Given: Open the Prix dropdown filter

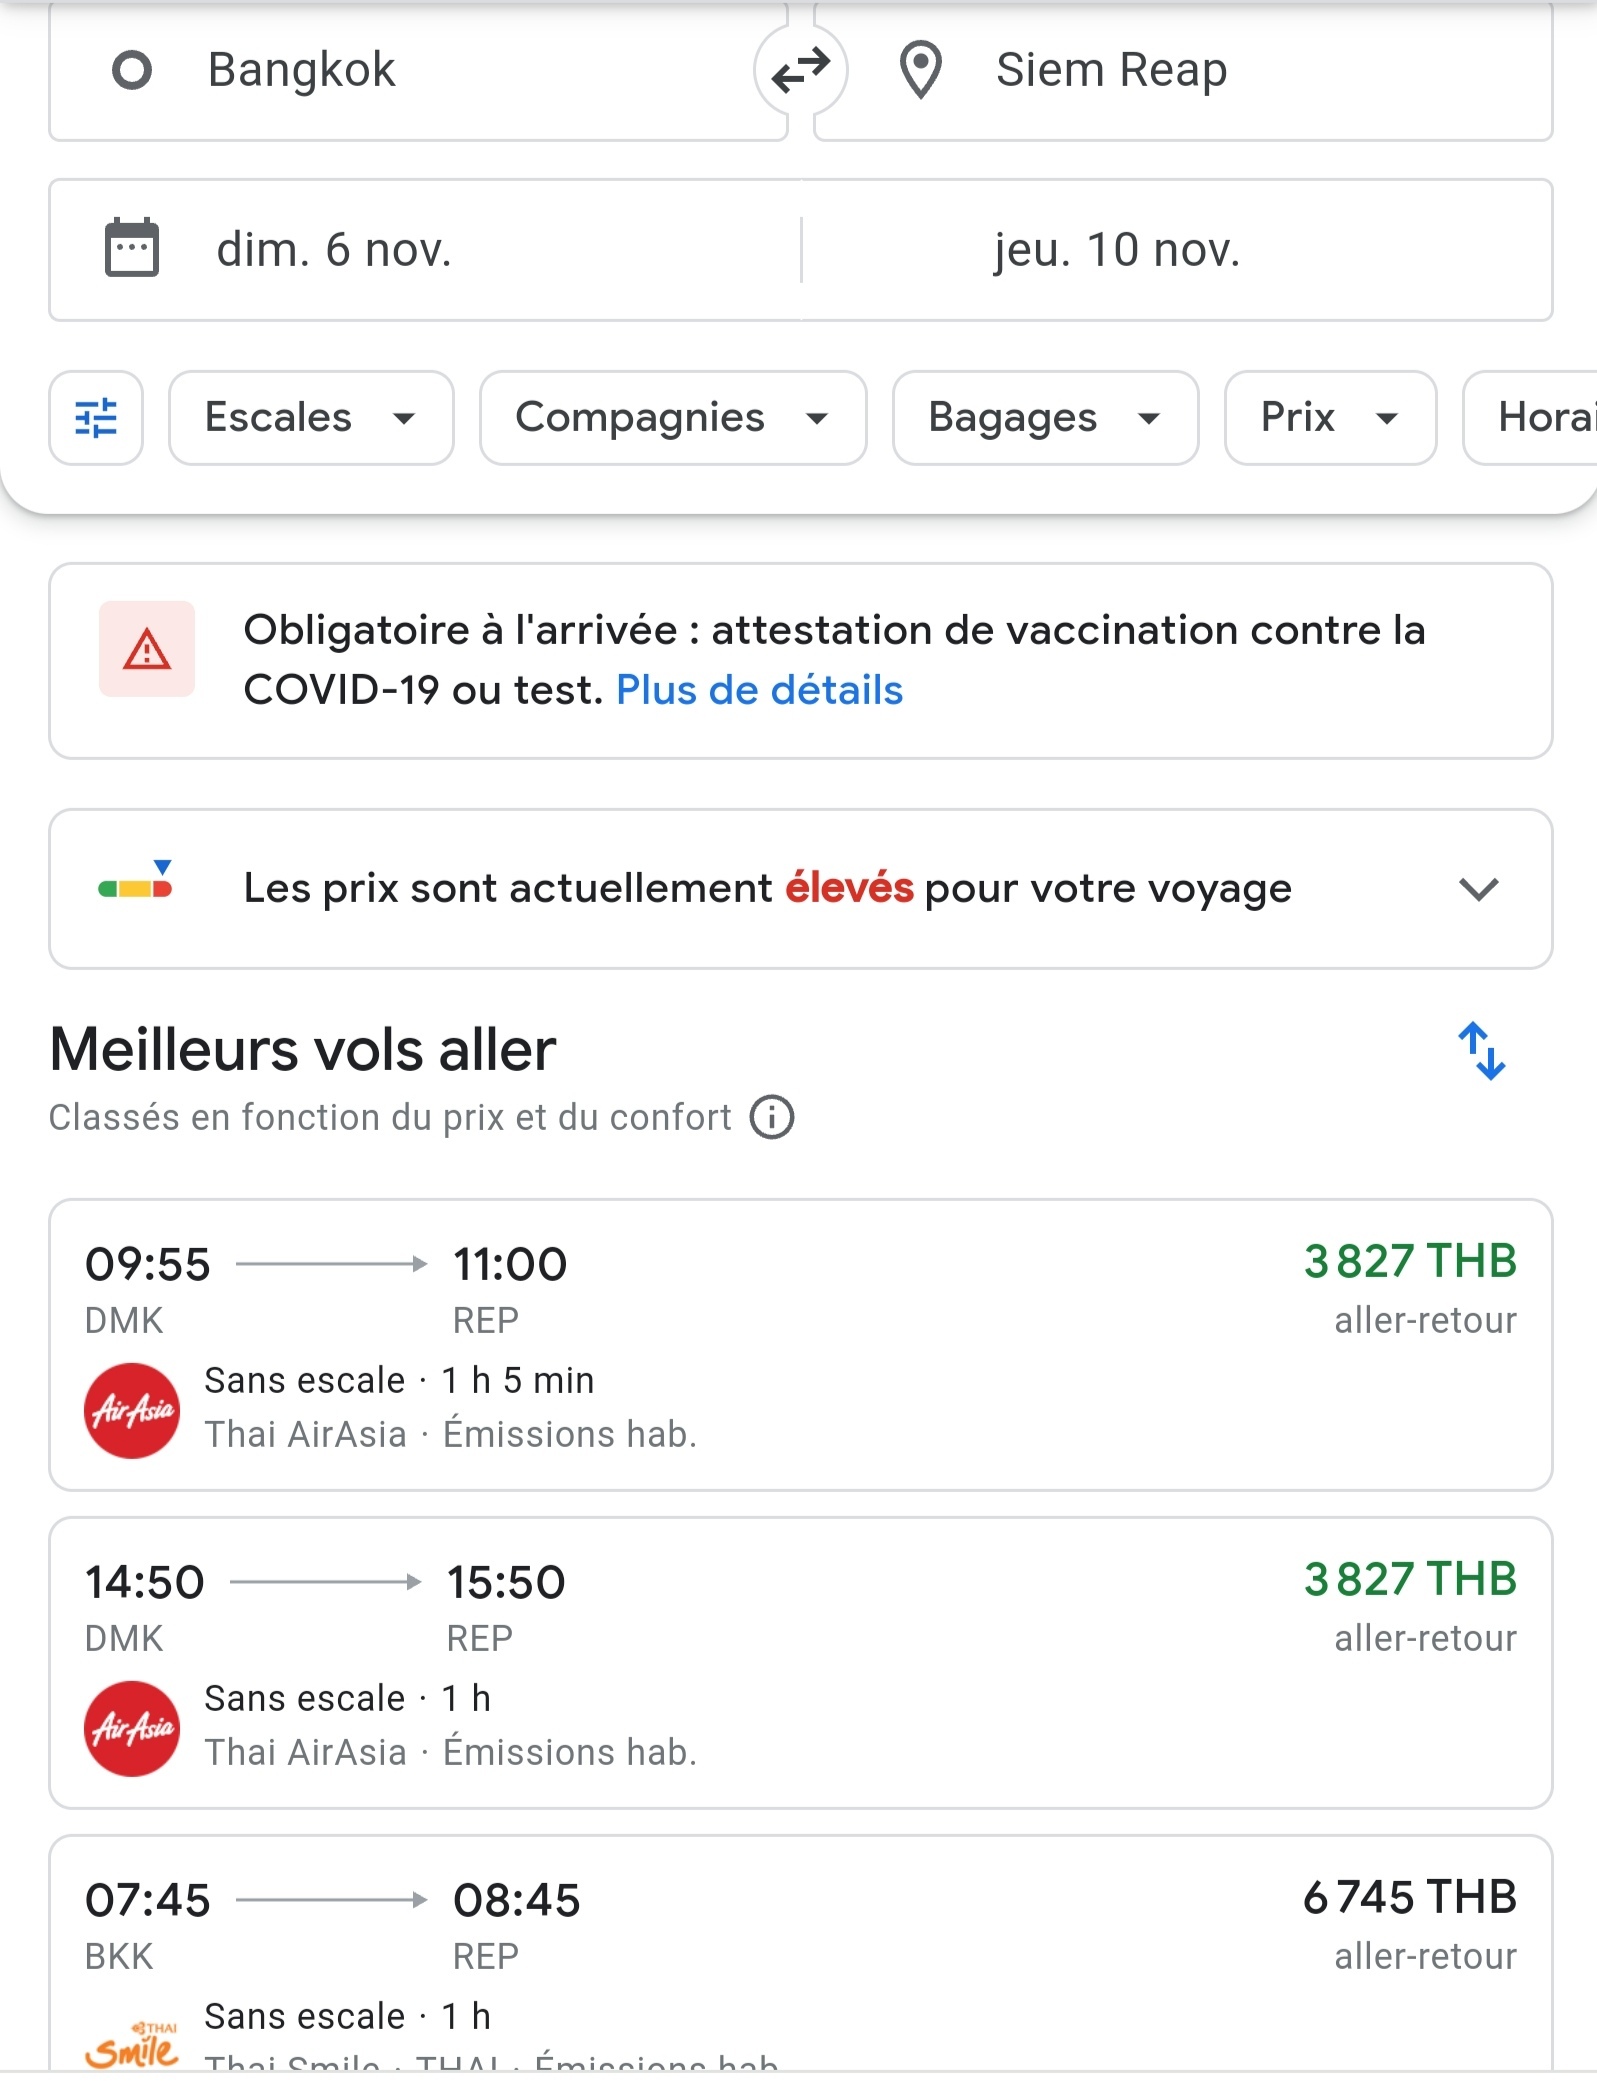Looking at the screenshot, I should [1329, 418].
